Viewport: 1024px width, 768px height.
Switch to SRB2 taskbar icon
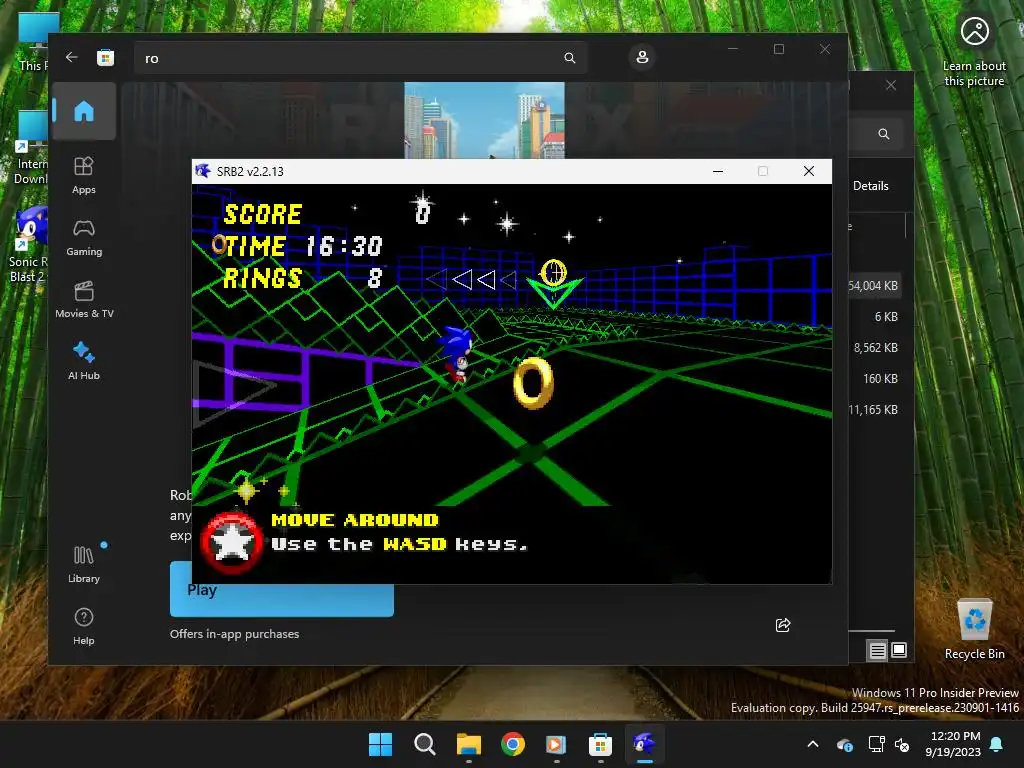645,744
